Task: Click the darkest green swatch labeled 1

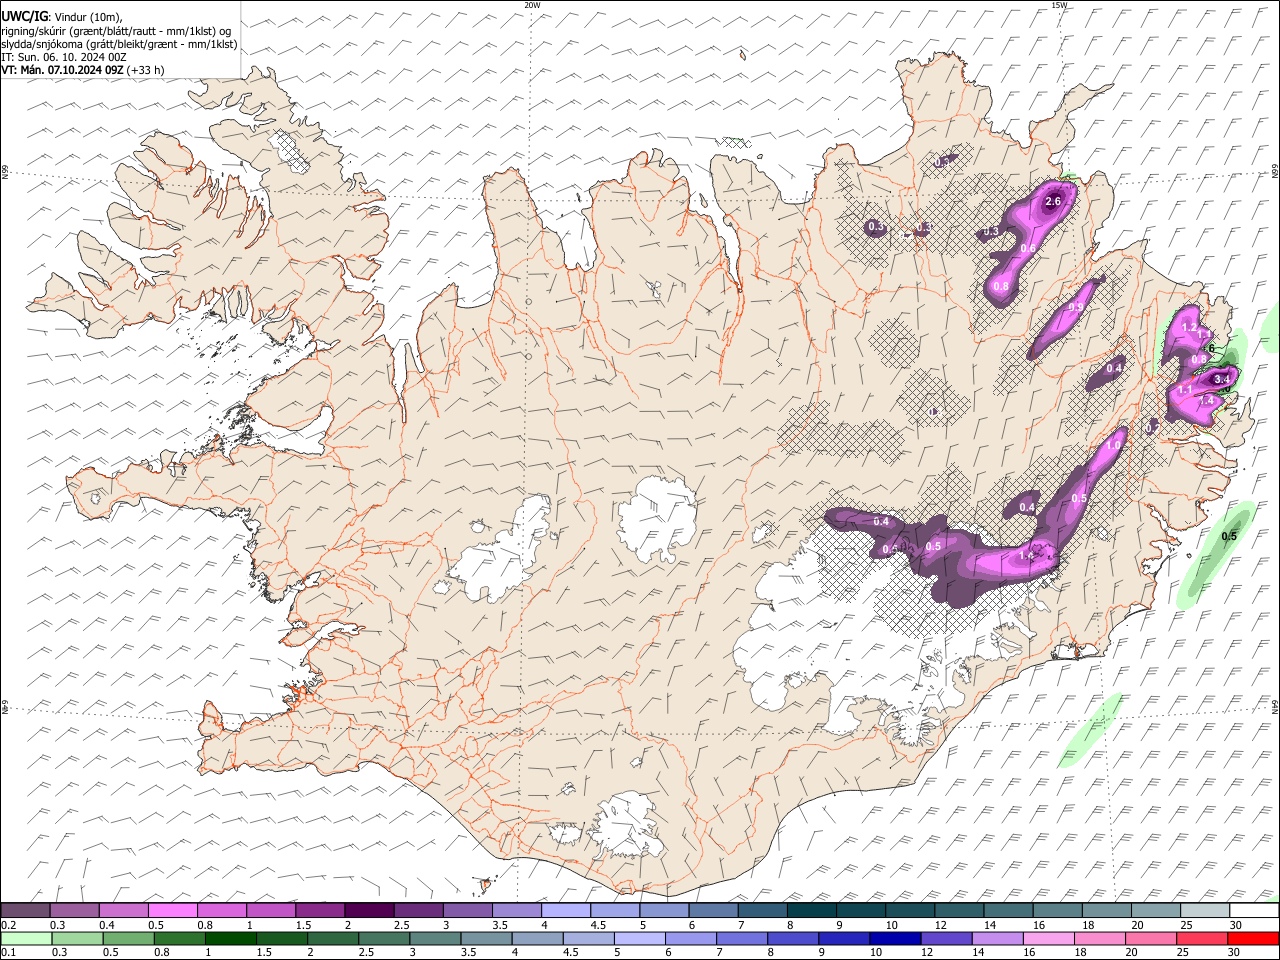Action: 230,938
